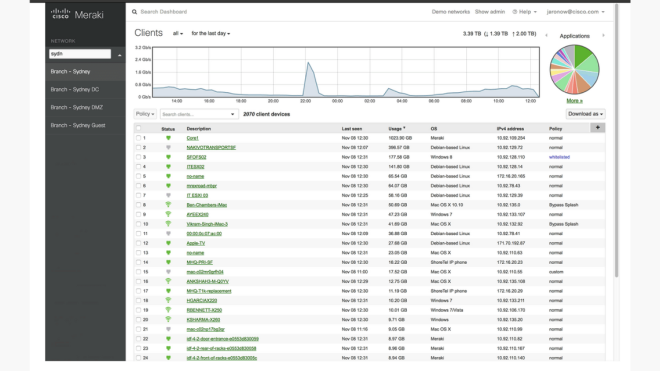Check the box for row 14 MHQ-PRI-SF
The height and width of the screenshot is (371, 660).
pos(138,262)
